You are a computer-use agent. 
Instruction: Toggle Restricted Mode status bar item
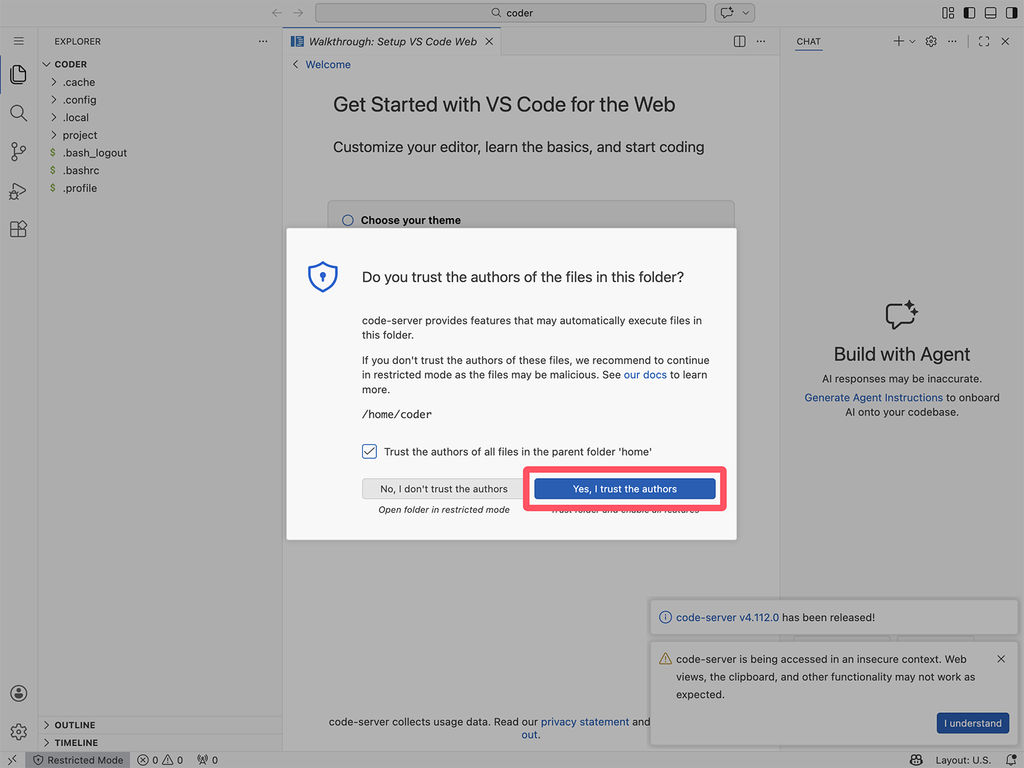point(78,760)
